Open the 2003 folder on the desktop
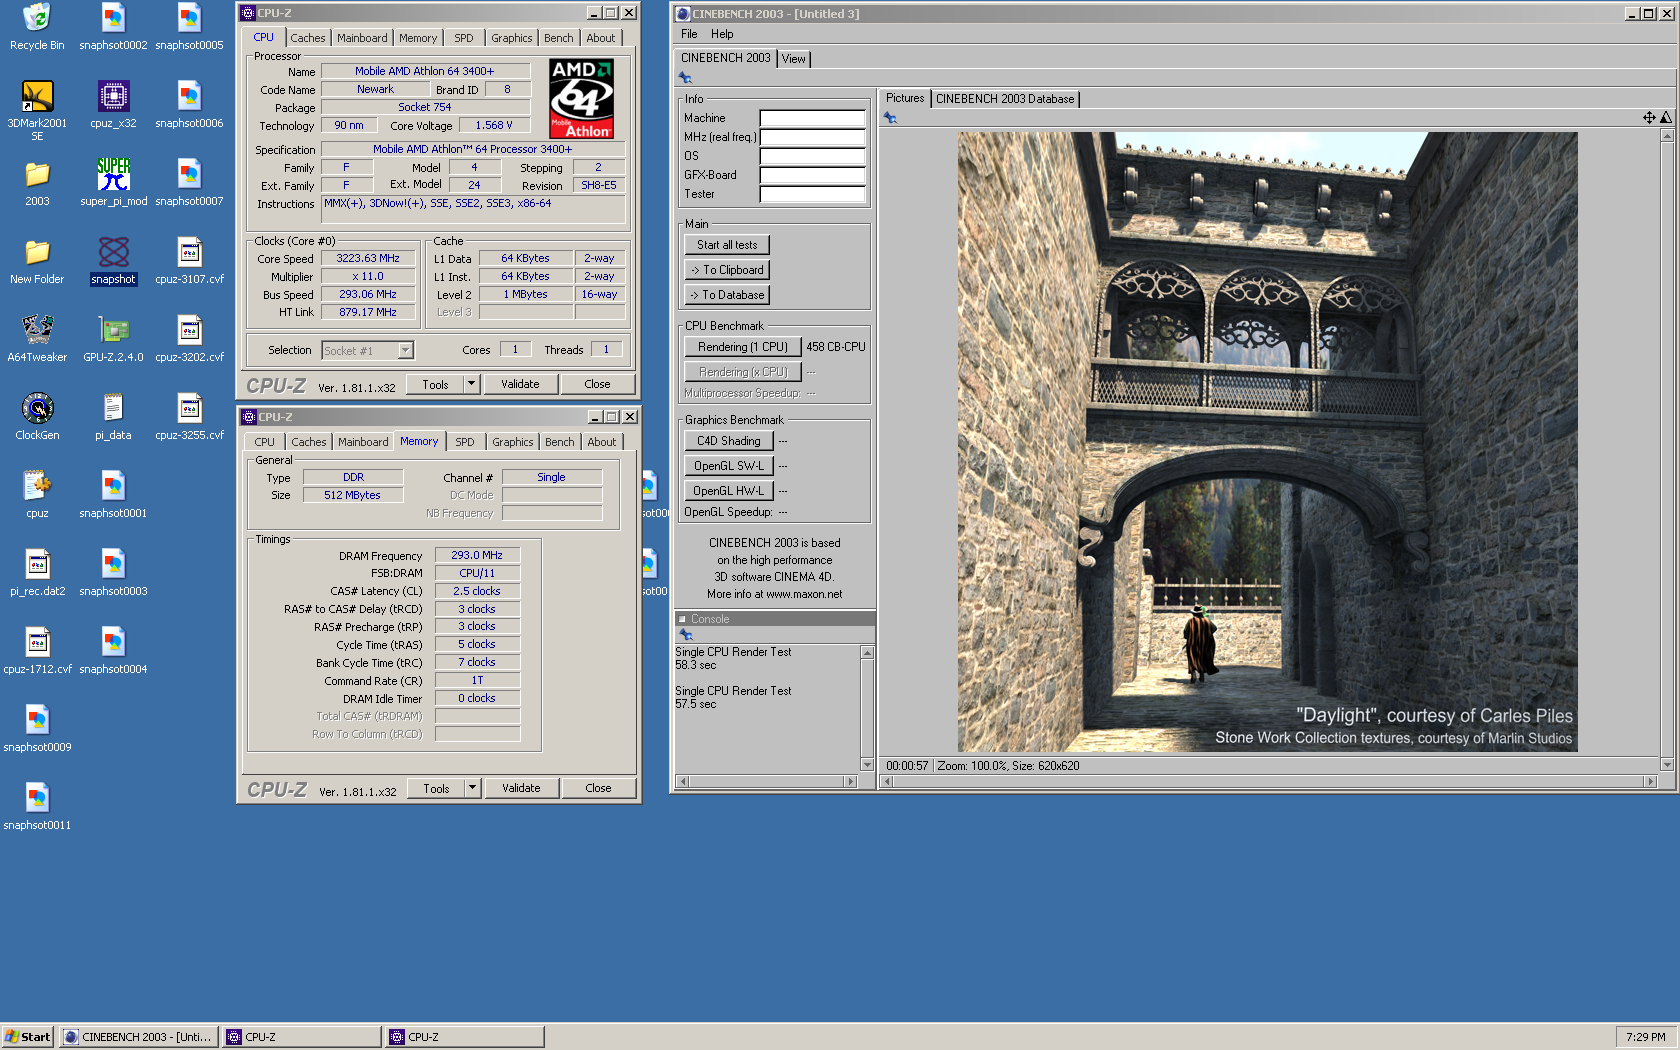Viewport: 1680px width, 1050px height. (37, 183)
